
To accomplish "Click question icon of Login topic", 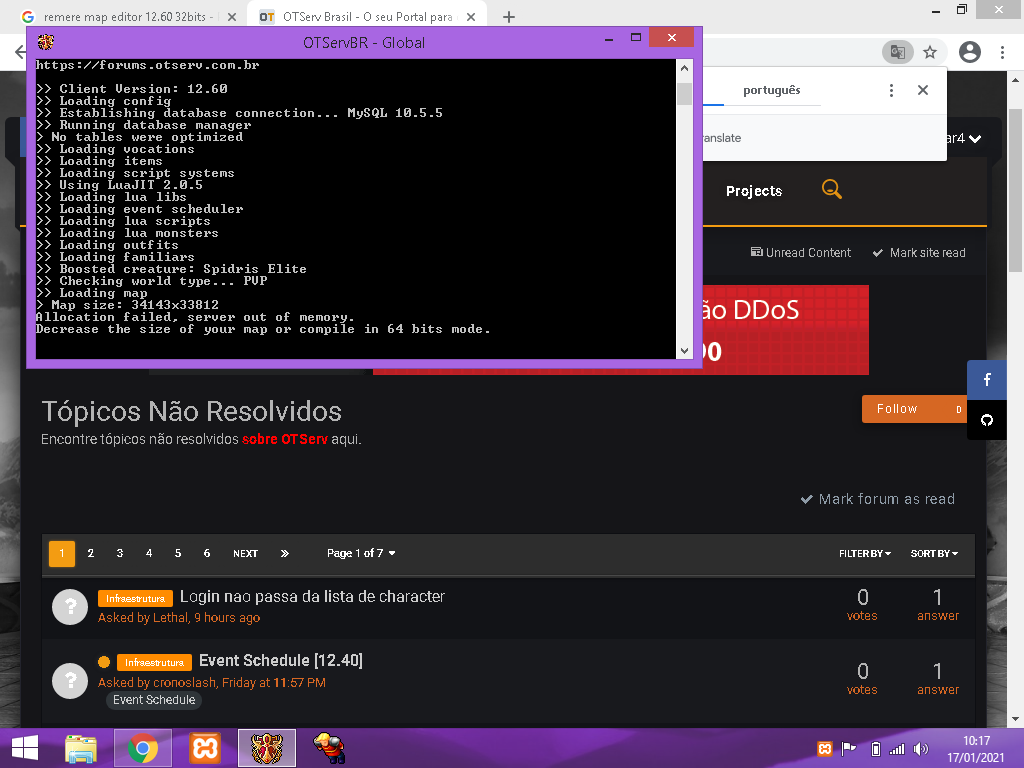I will click(x=70, y=607).
